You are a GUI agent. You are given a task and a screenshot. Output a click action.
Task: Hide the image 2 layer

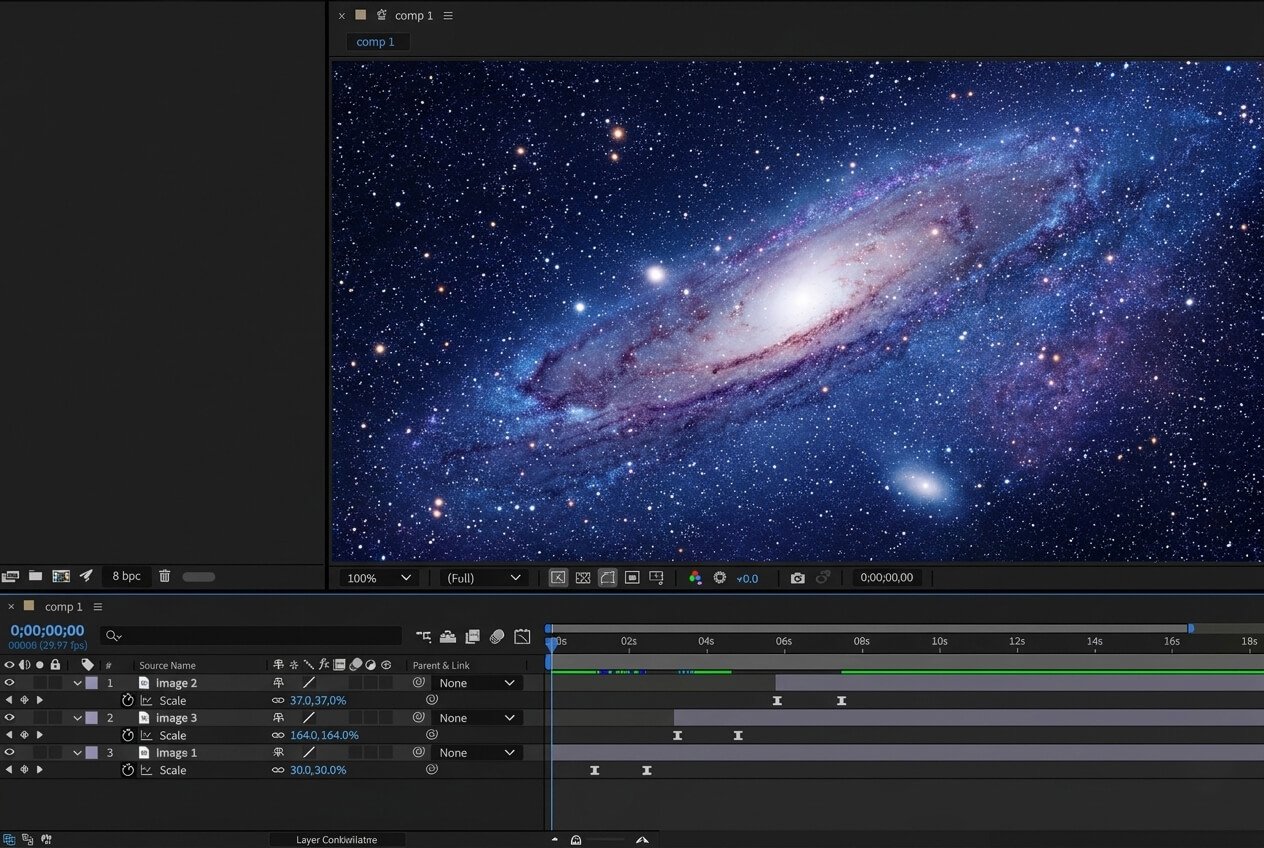pos(9,683)
